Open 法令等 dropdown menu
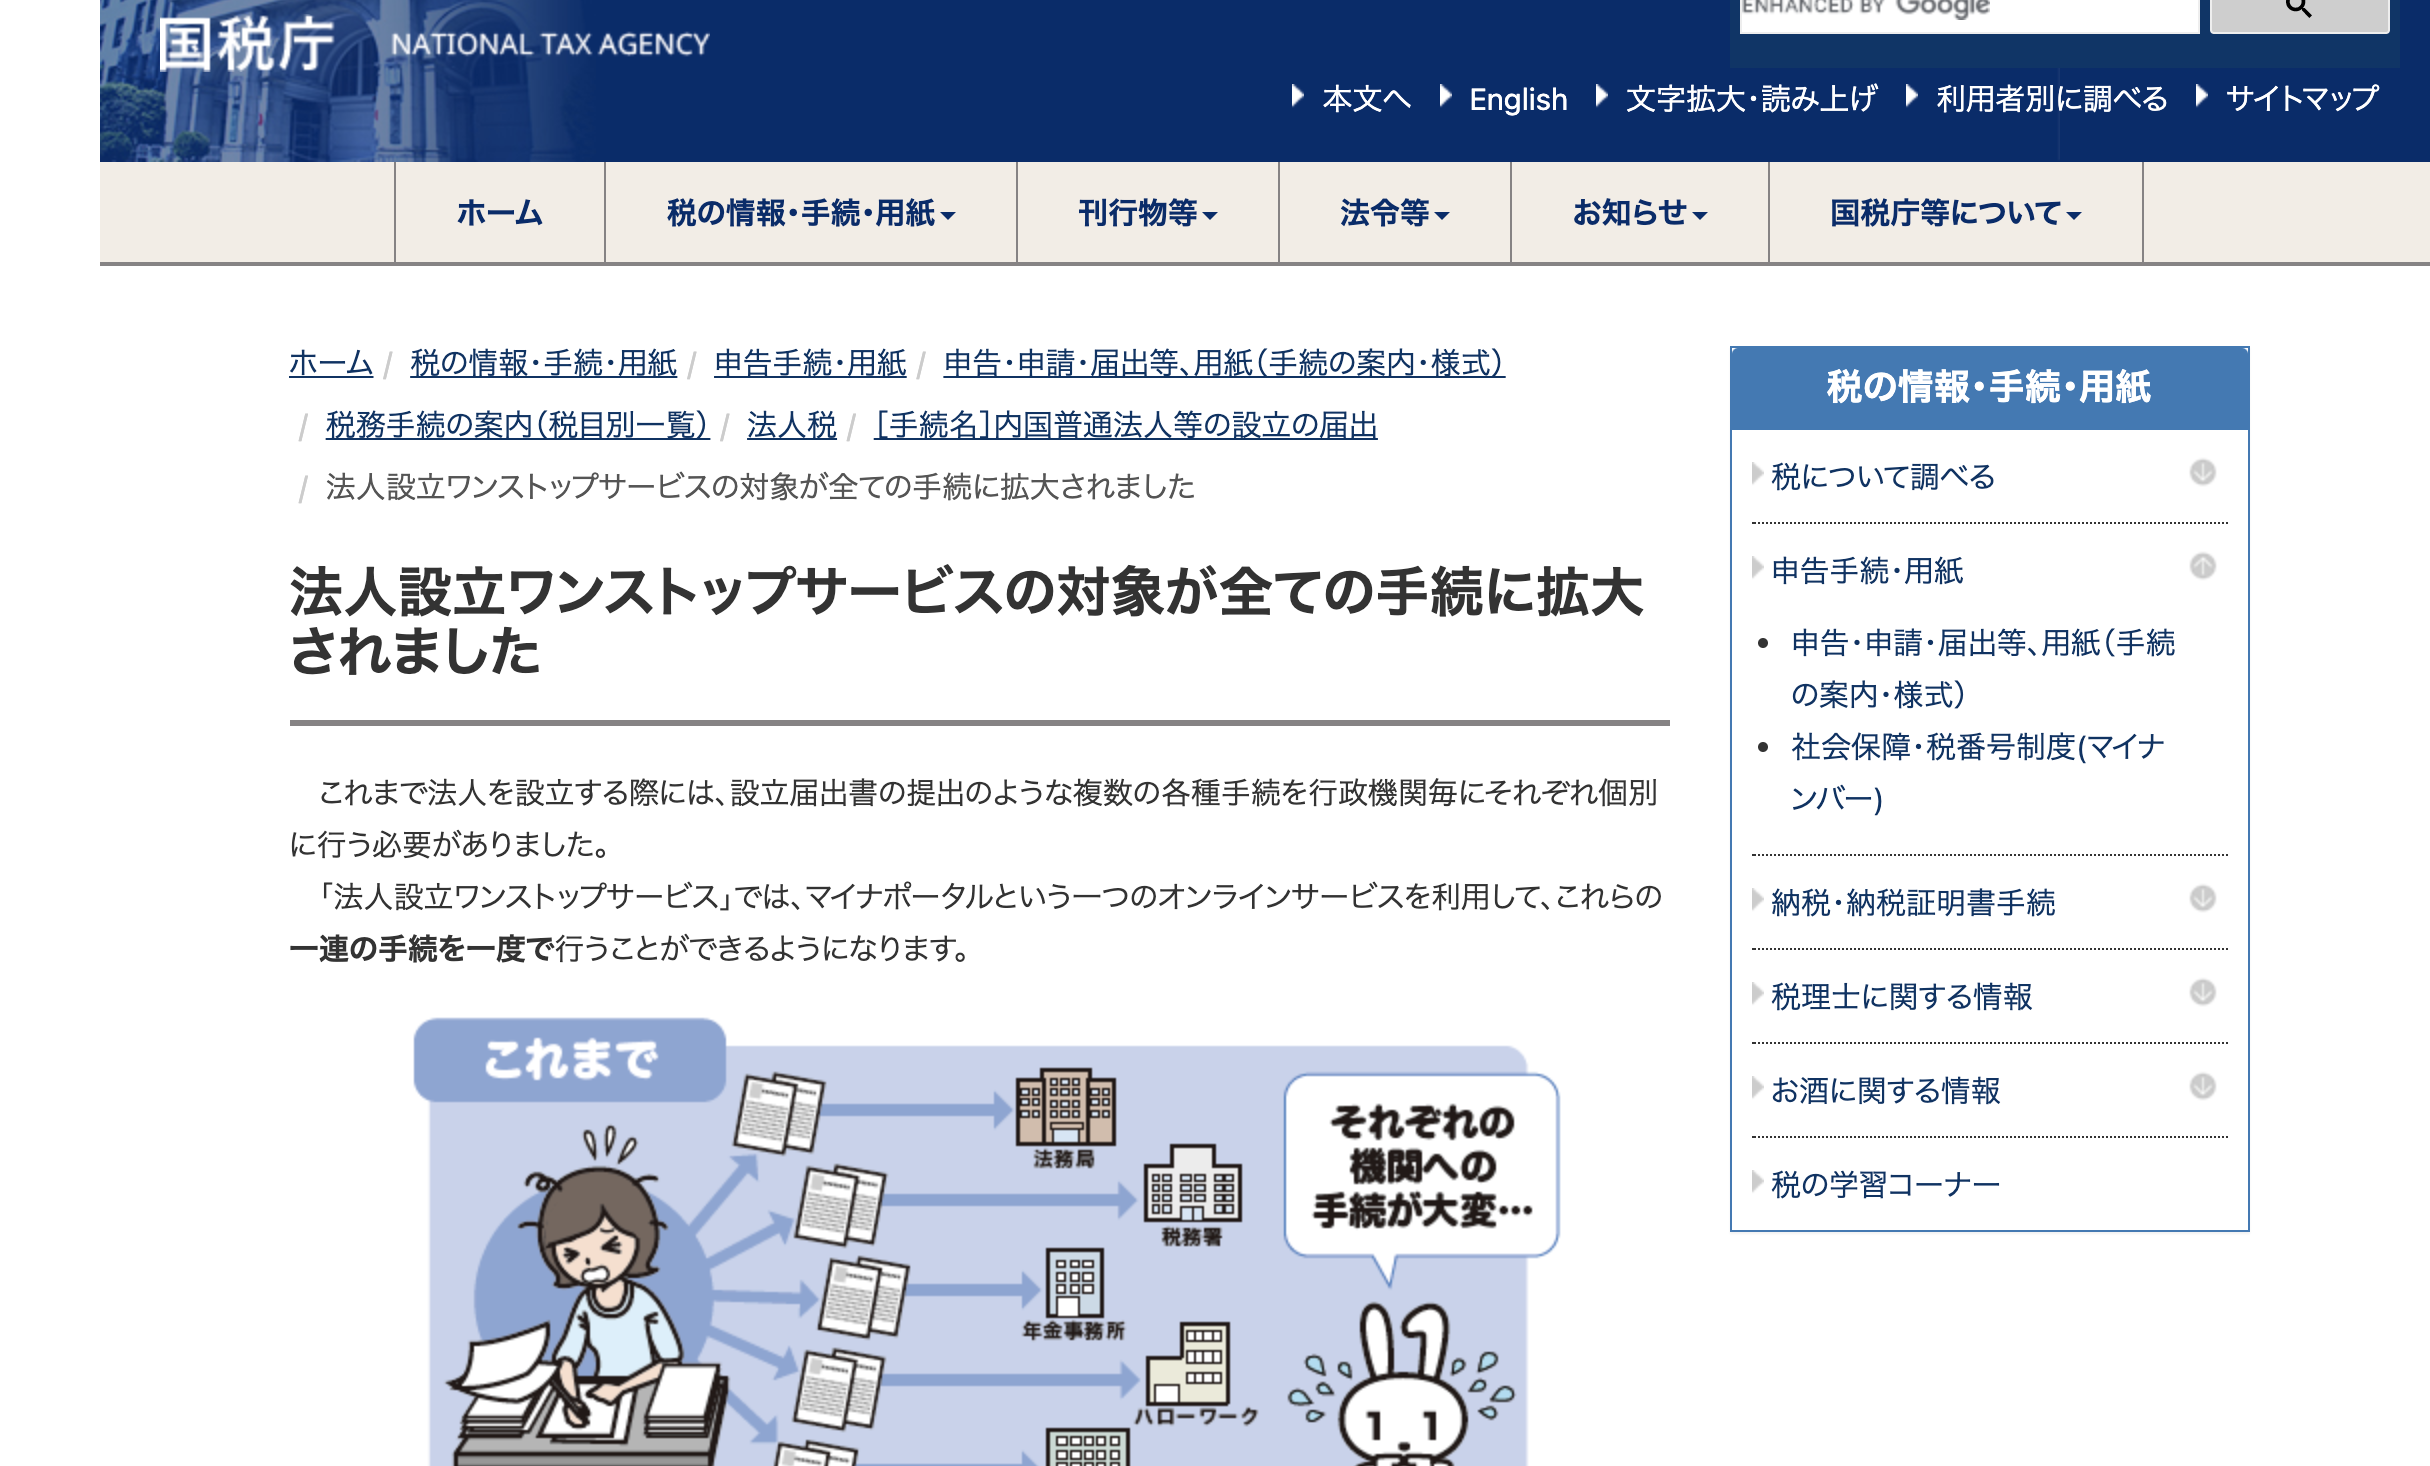 click(x=1394, y=213)
